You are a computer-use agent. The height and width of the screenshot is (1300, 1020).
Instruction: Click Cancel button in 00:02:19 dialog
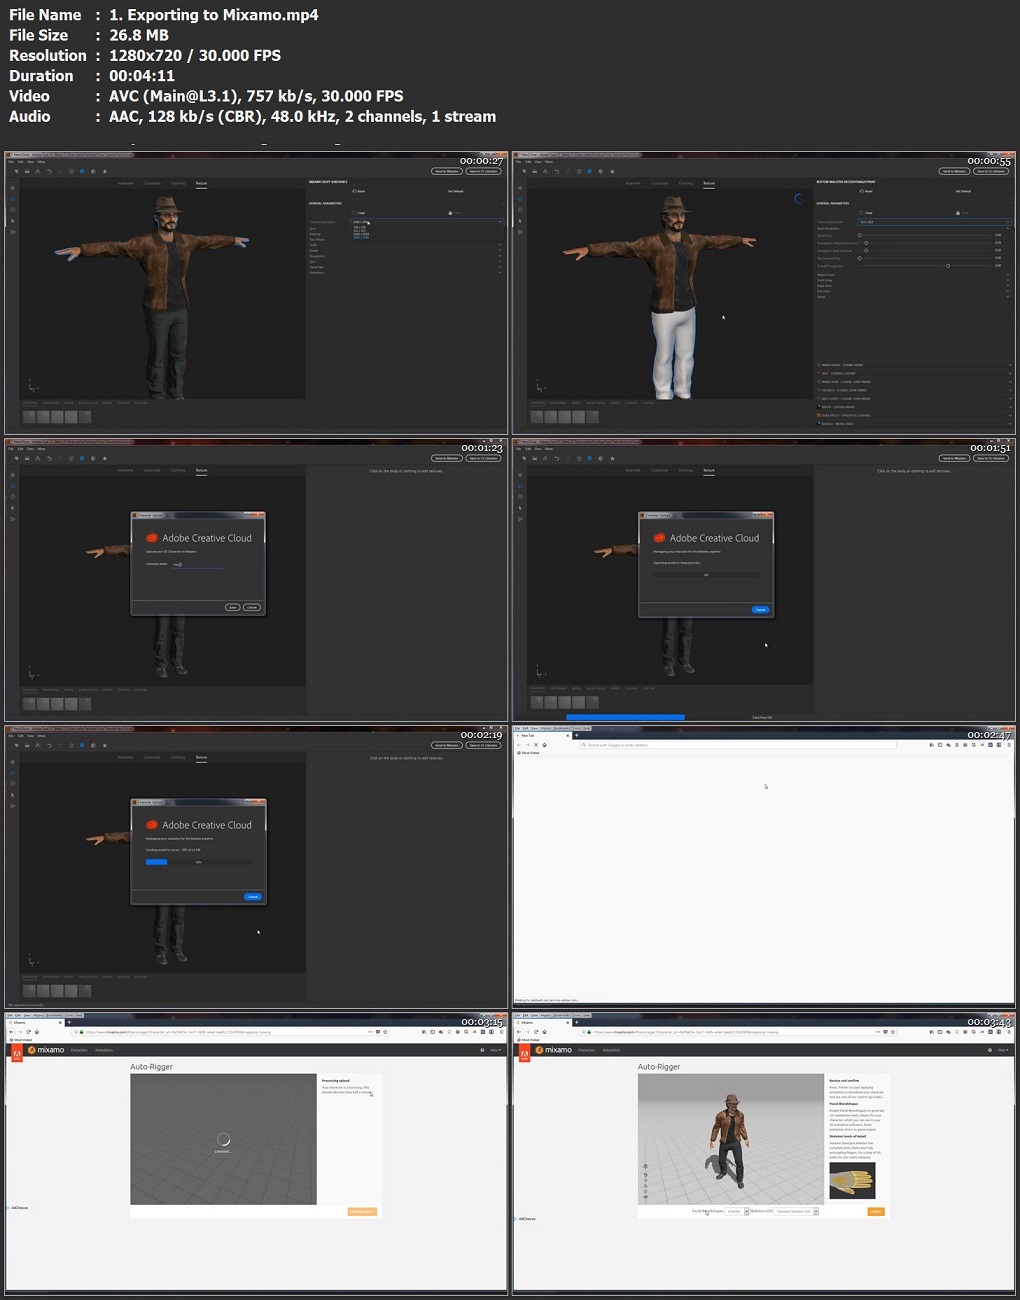pyautogui.click(x=252, y=896)
